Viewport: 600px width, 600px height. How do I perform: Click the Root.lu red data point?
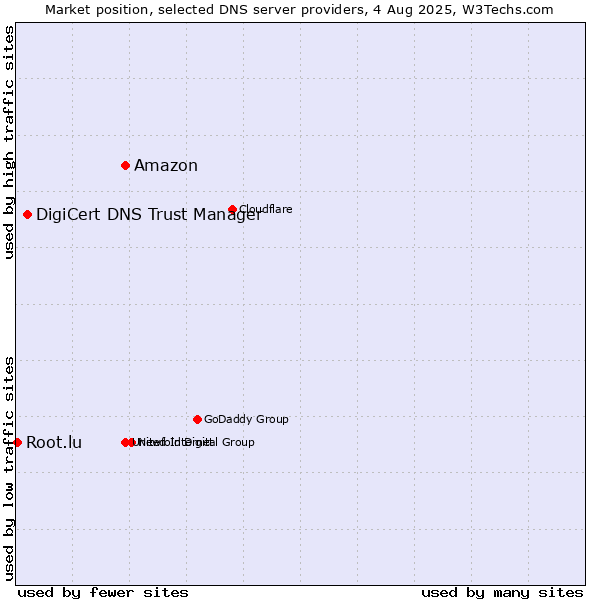pyautogui.click(x=17, y=443)
